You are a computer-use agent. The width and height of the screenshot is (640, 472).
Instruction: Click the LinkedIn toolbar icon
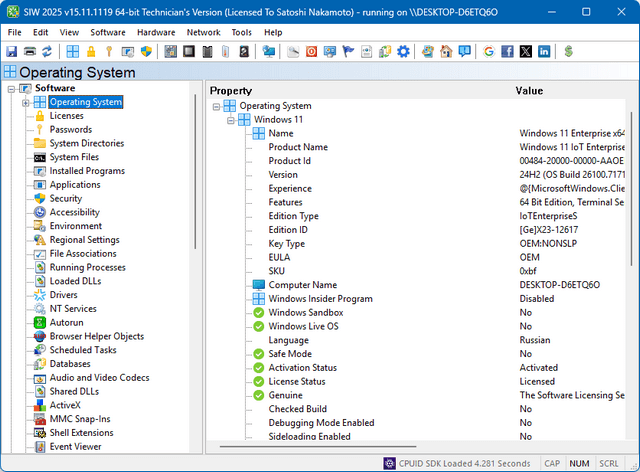point(544,51)
